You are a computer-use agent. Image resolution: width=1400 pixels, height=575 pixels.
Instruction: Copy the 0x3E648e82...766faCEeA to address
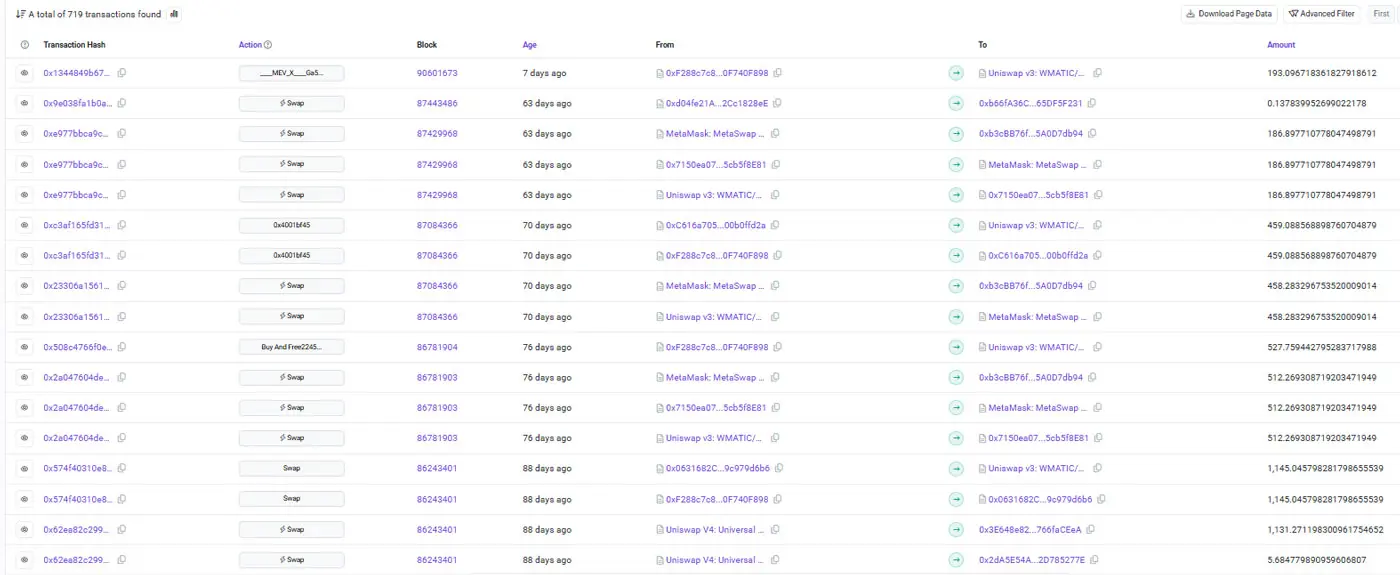coord(1090,529)
